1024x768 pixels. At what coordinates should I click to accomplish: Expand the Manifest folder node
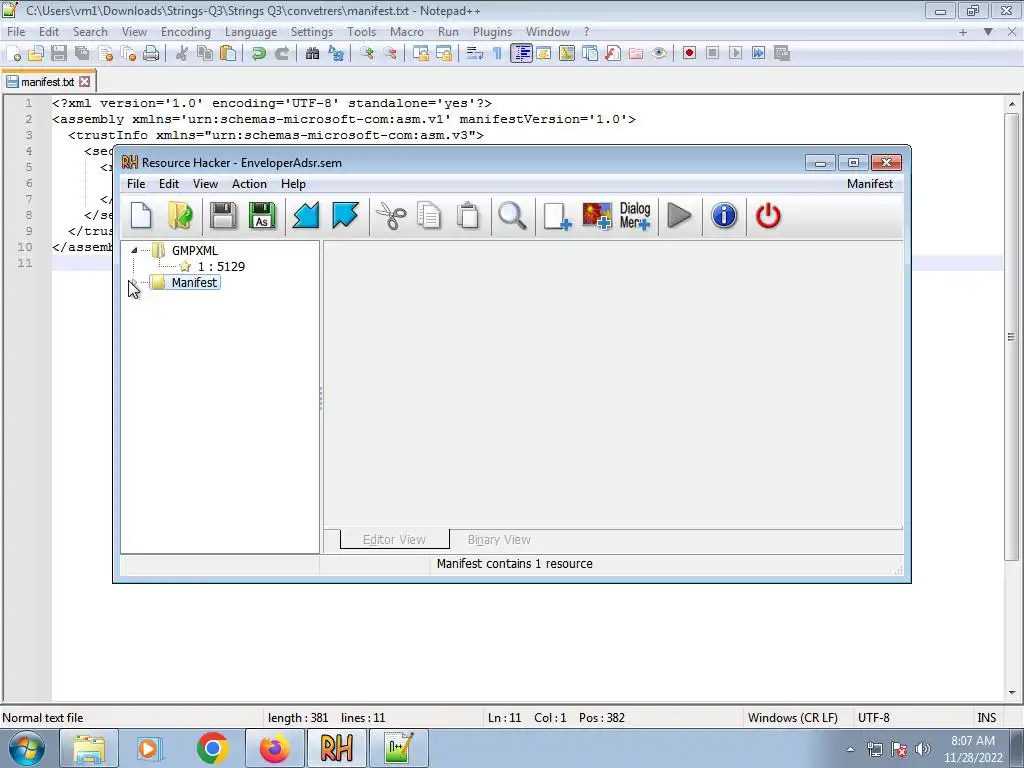pos(133,283)
